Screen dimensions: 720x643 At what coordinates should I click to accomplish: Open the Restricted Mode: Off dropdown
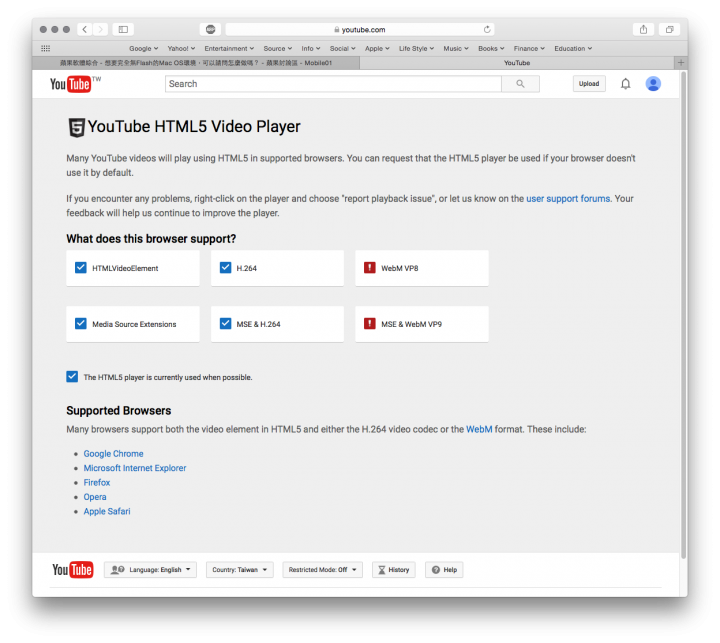pos(322,570)
